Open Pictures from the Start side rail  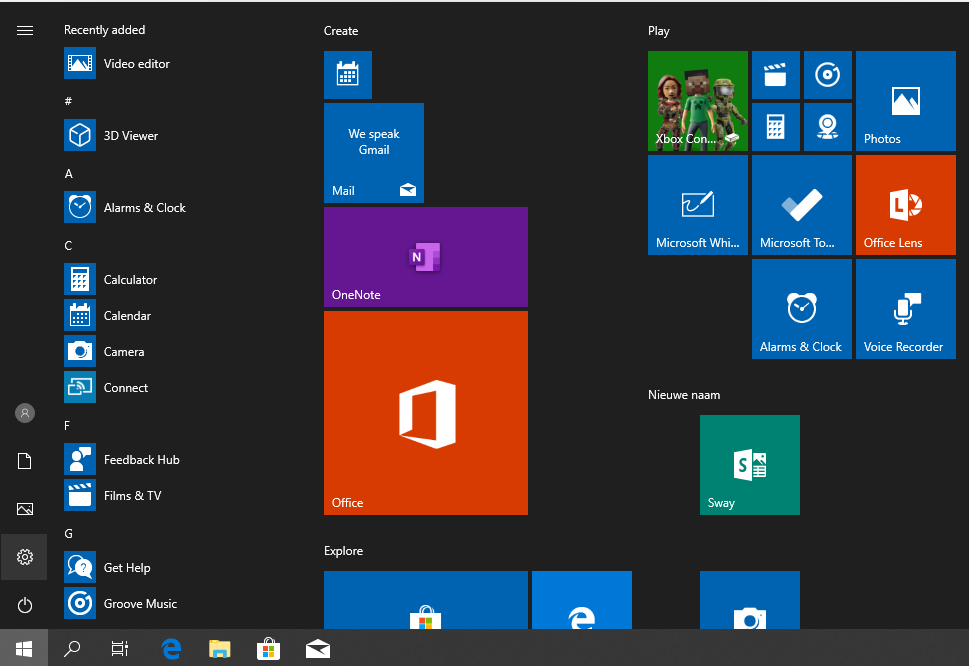click(x=25, y=509)
